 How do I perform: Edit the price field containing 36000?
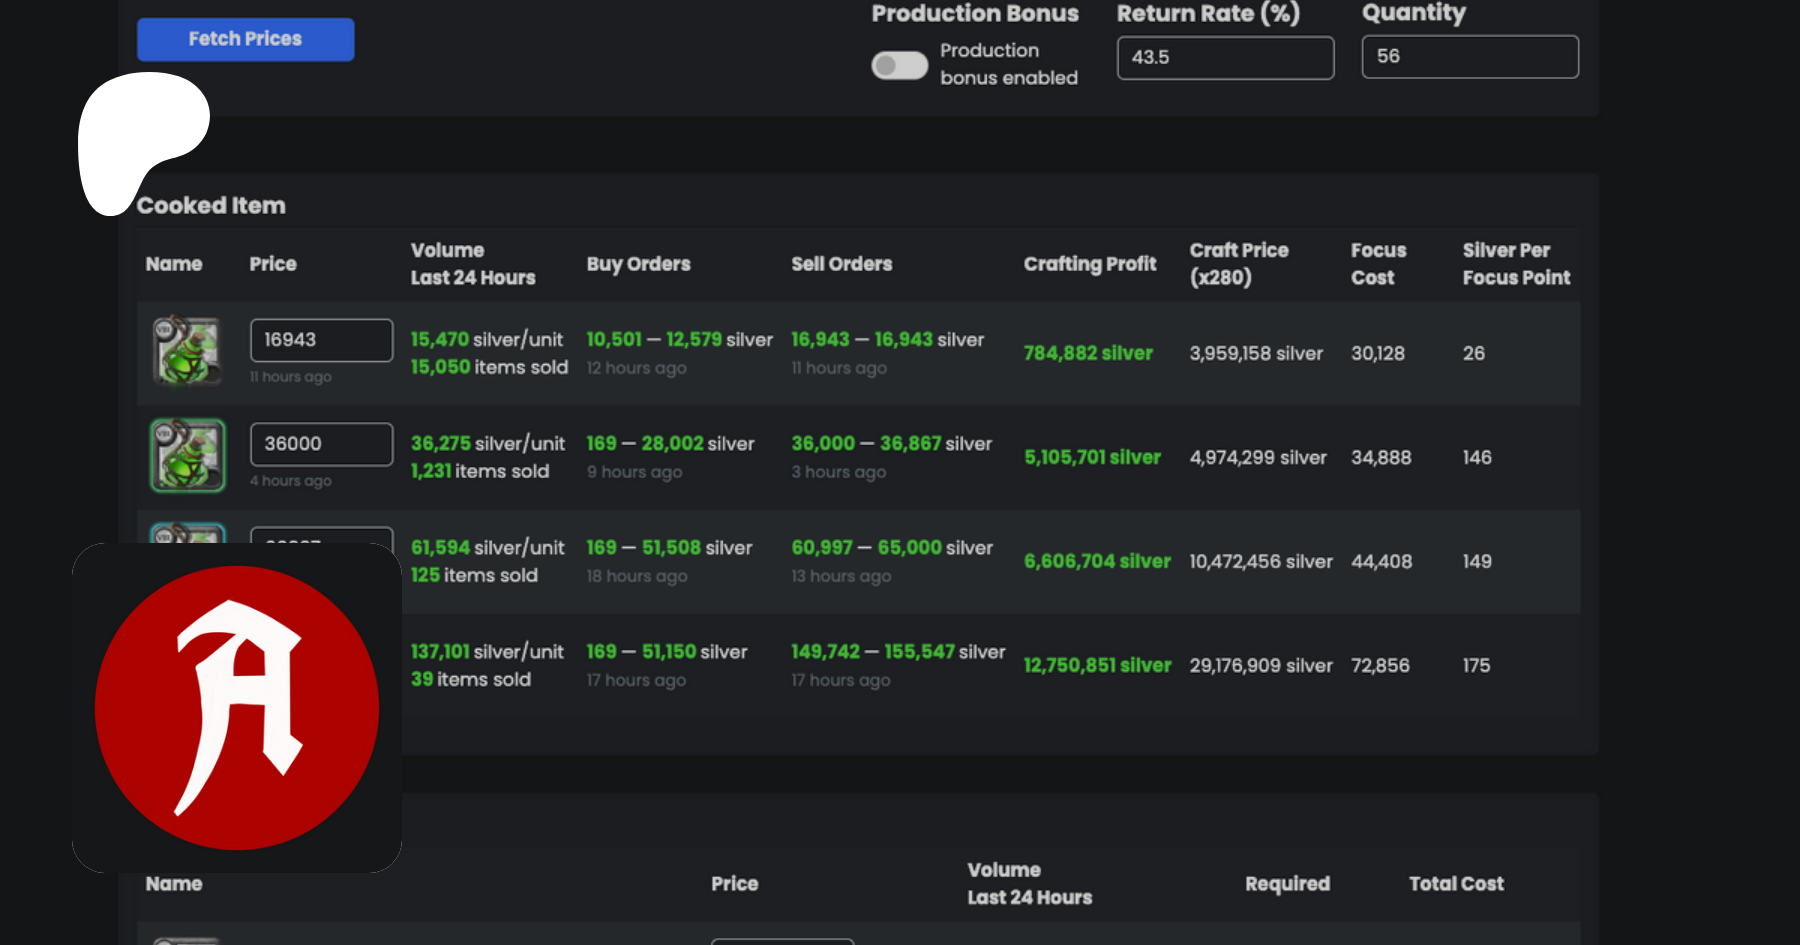point(320,444)
